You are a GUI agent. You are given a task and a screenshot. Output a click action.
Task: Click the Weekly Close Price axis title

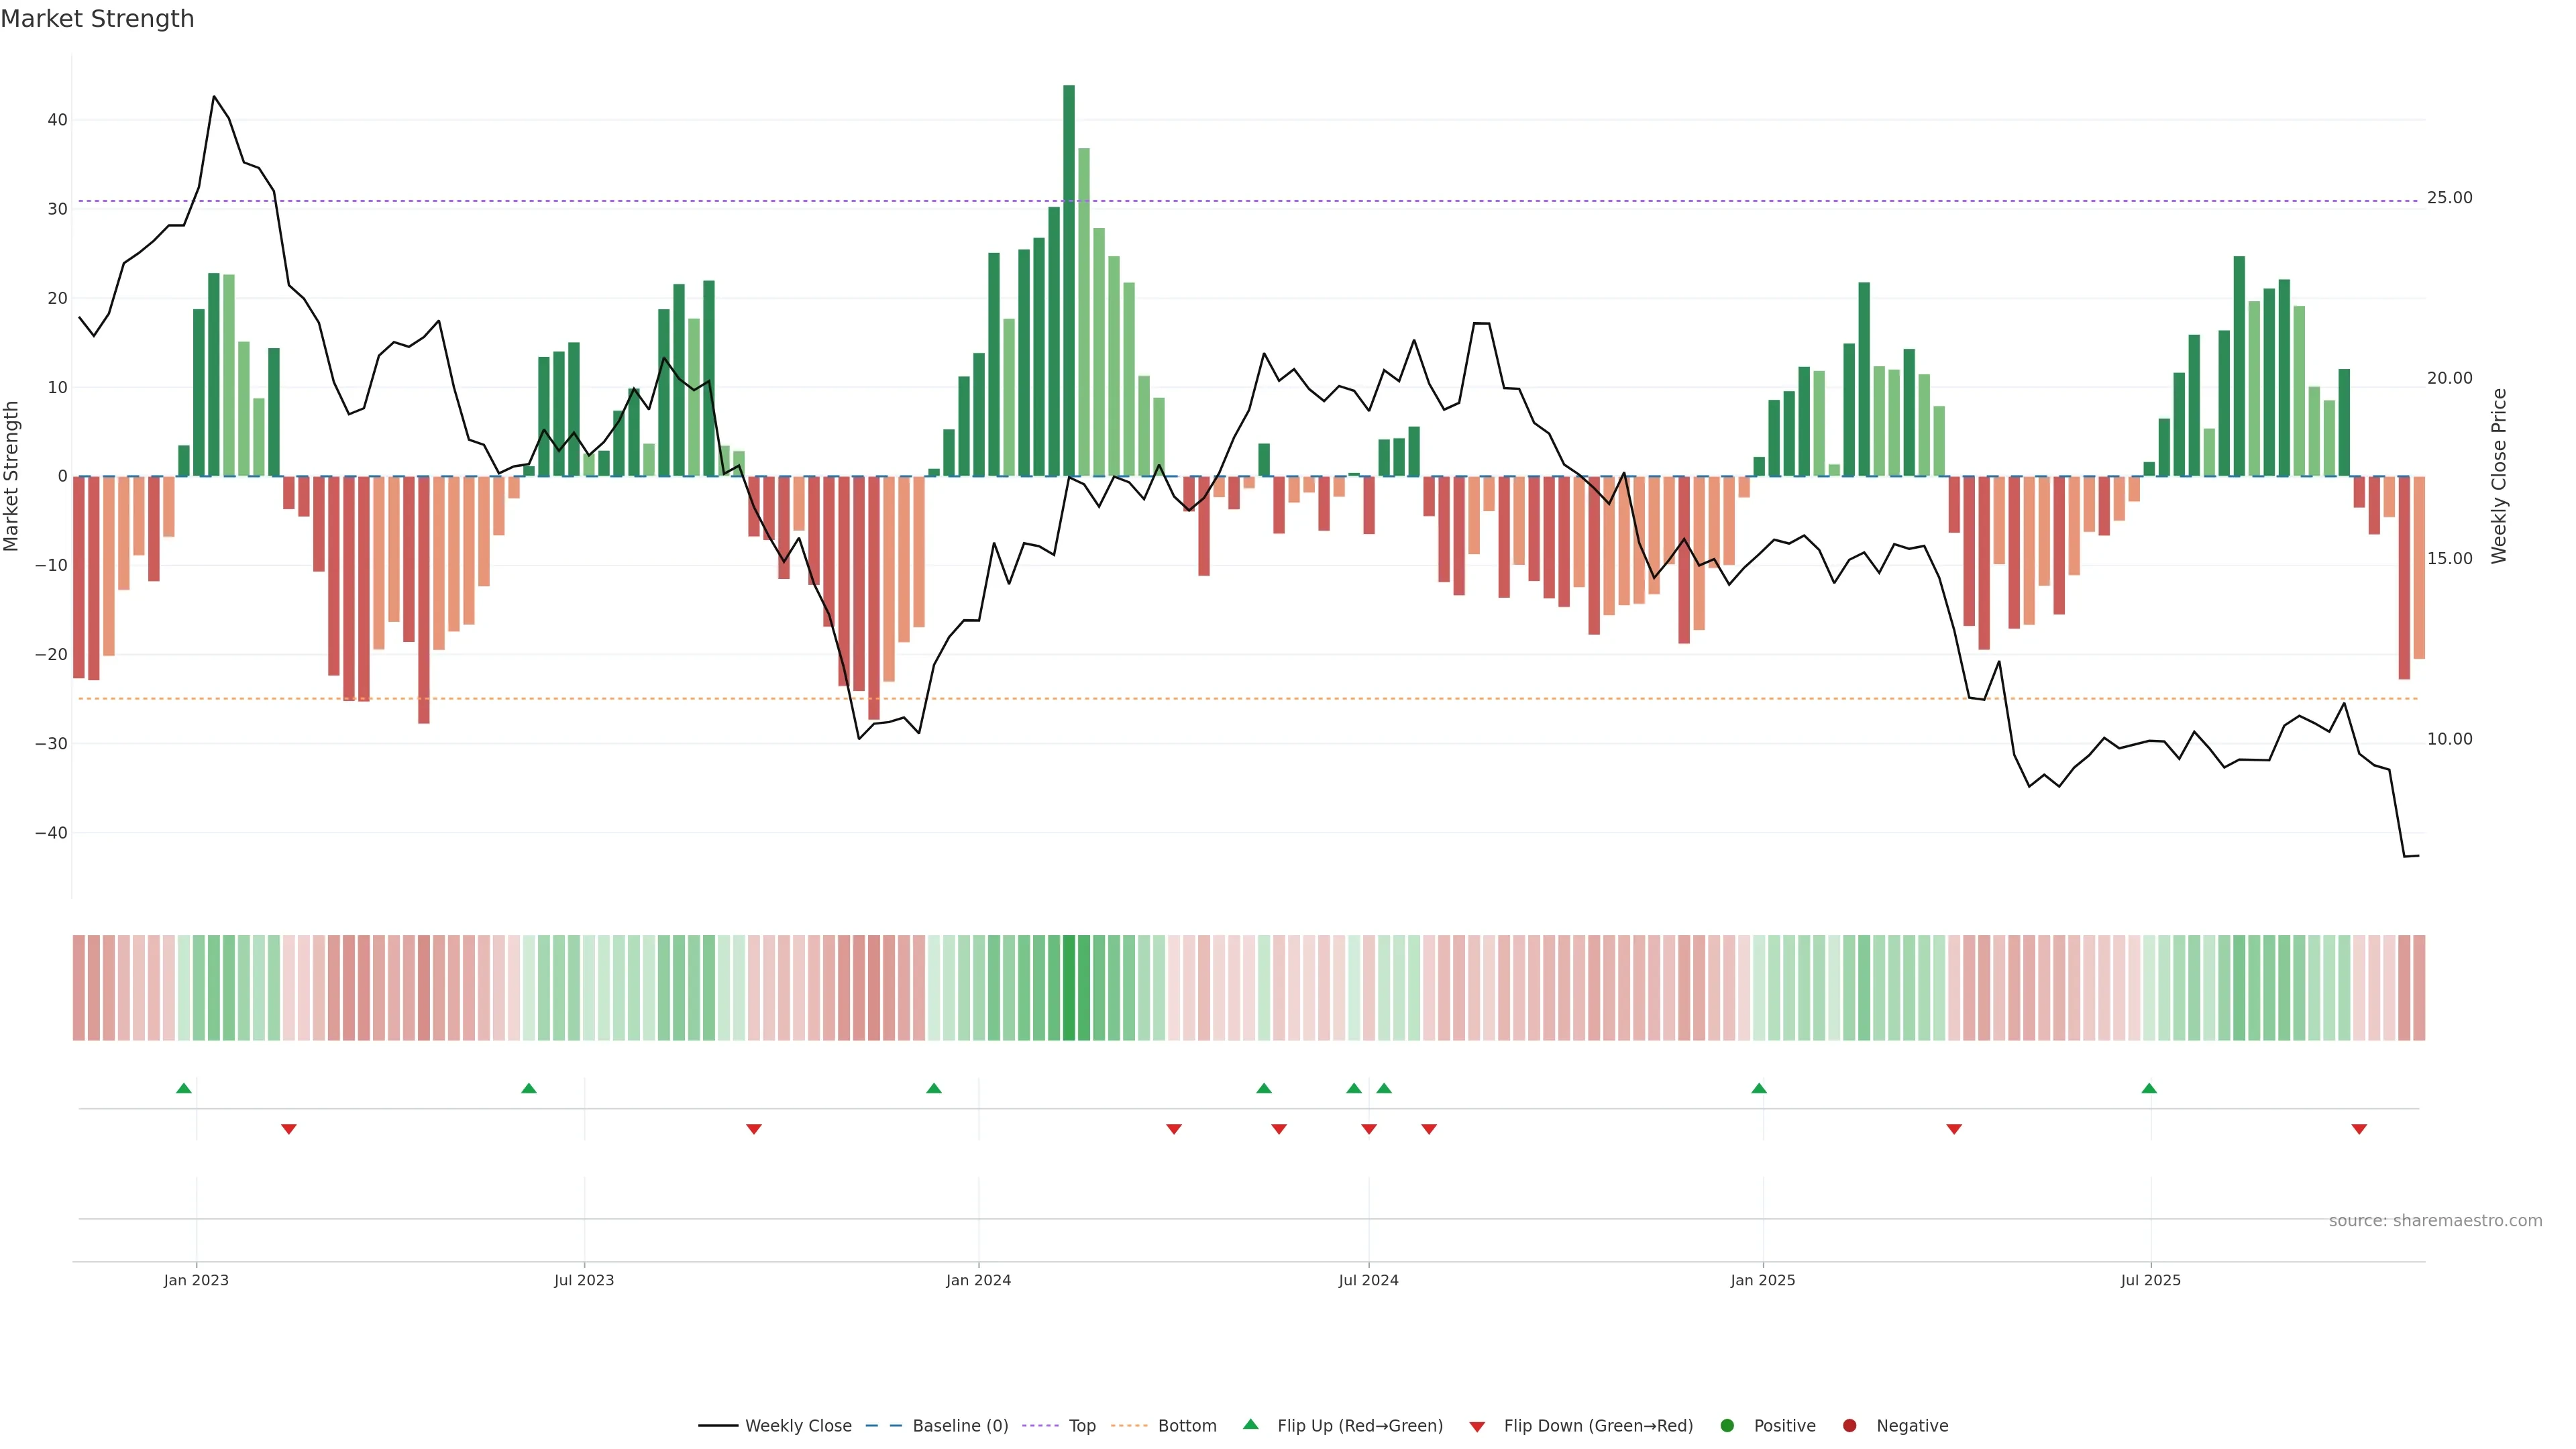(x=2499, y=476)
